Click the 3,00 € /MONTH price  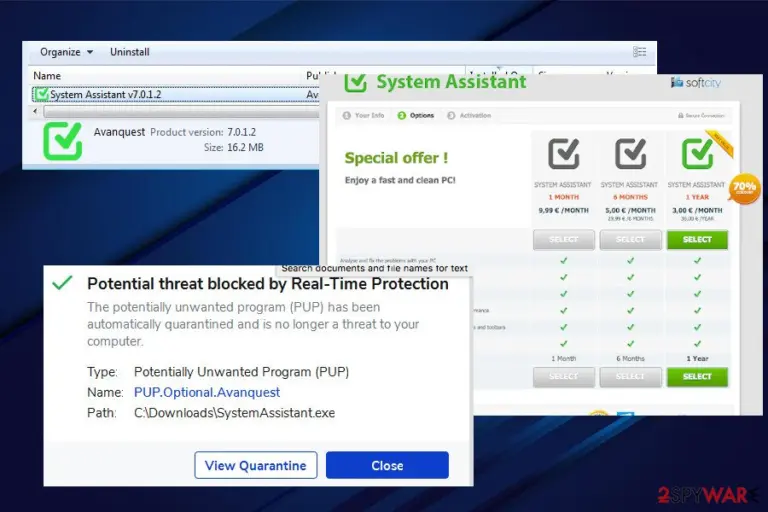(x=697, y=210)
